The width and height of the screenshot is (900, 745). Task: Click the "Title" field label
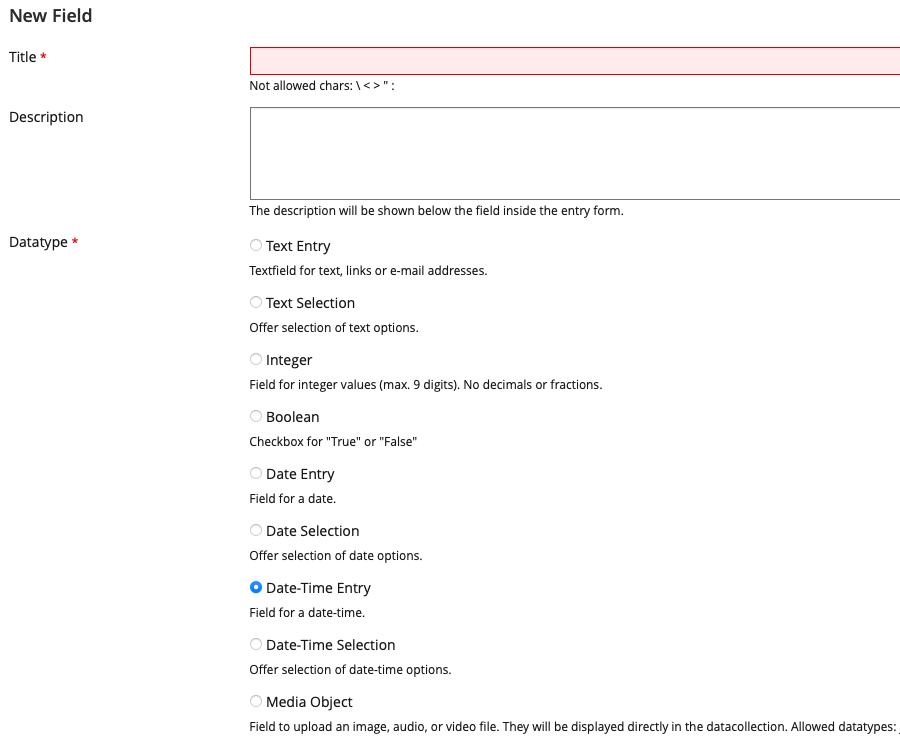(23, 57)
